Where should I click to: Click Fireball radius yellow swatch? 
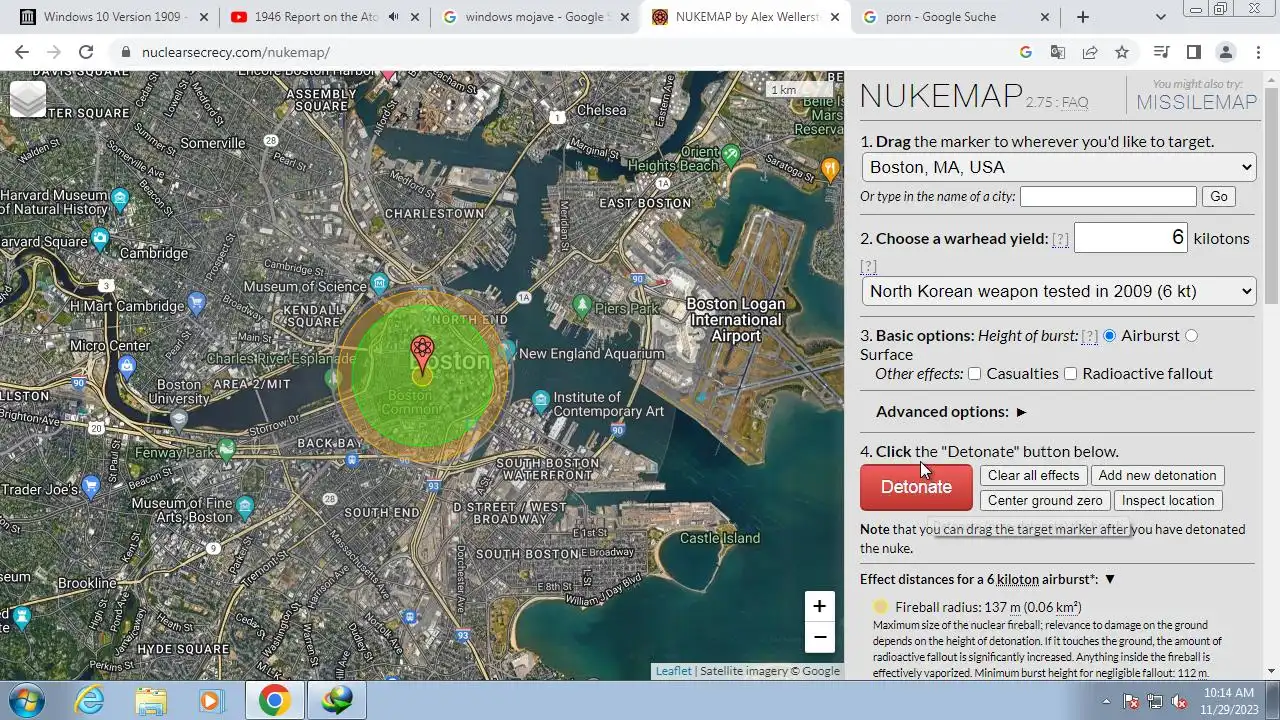pyautogui.click(x=880, y=606)
